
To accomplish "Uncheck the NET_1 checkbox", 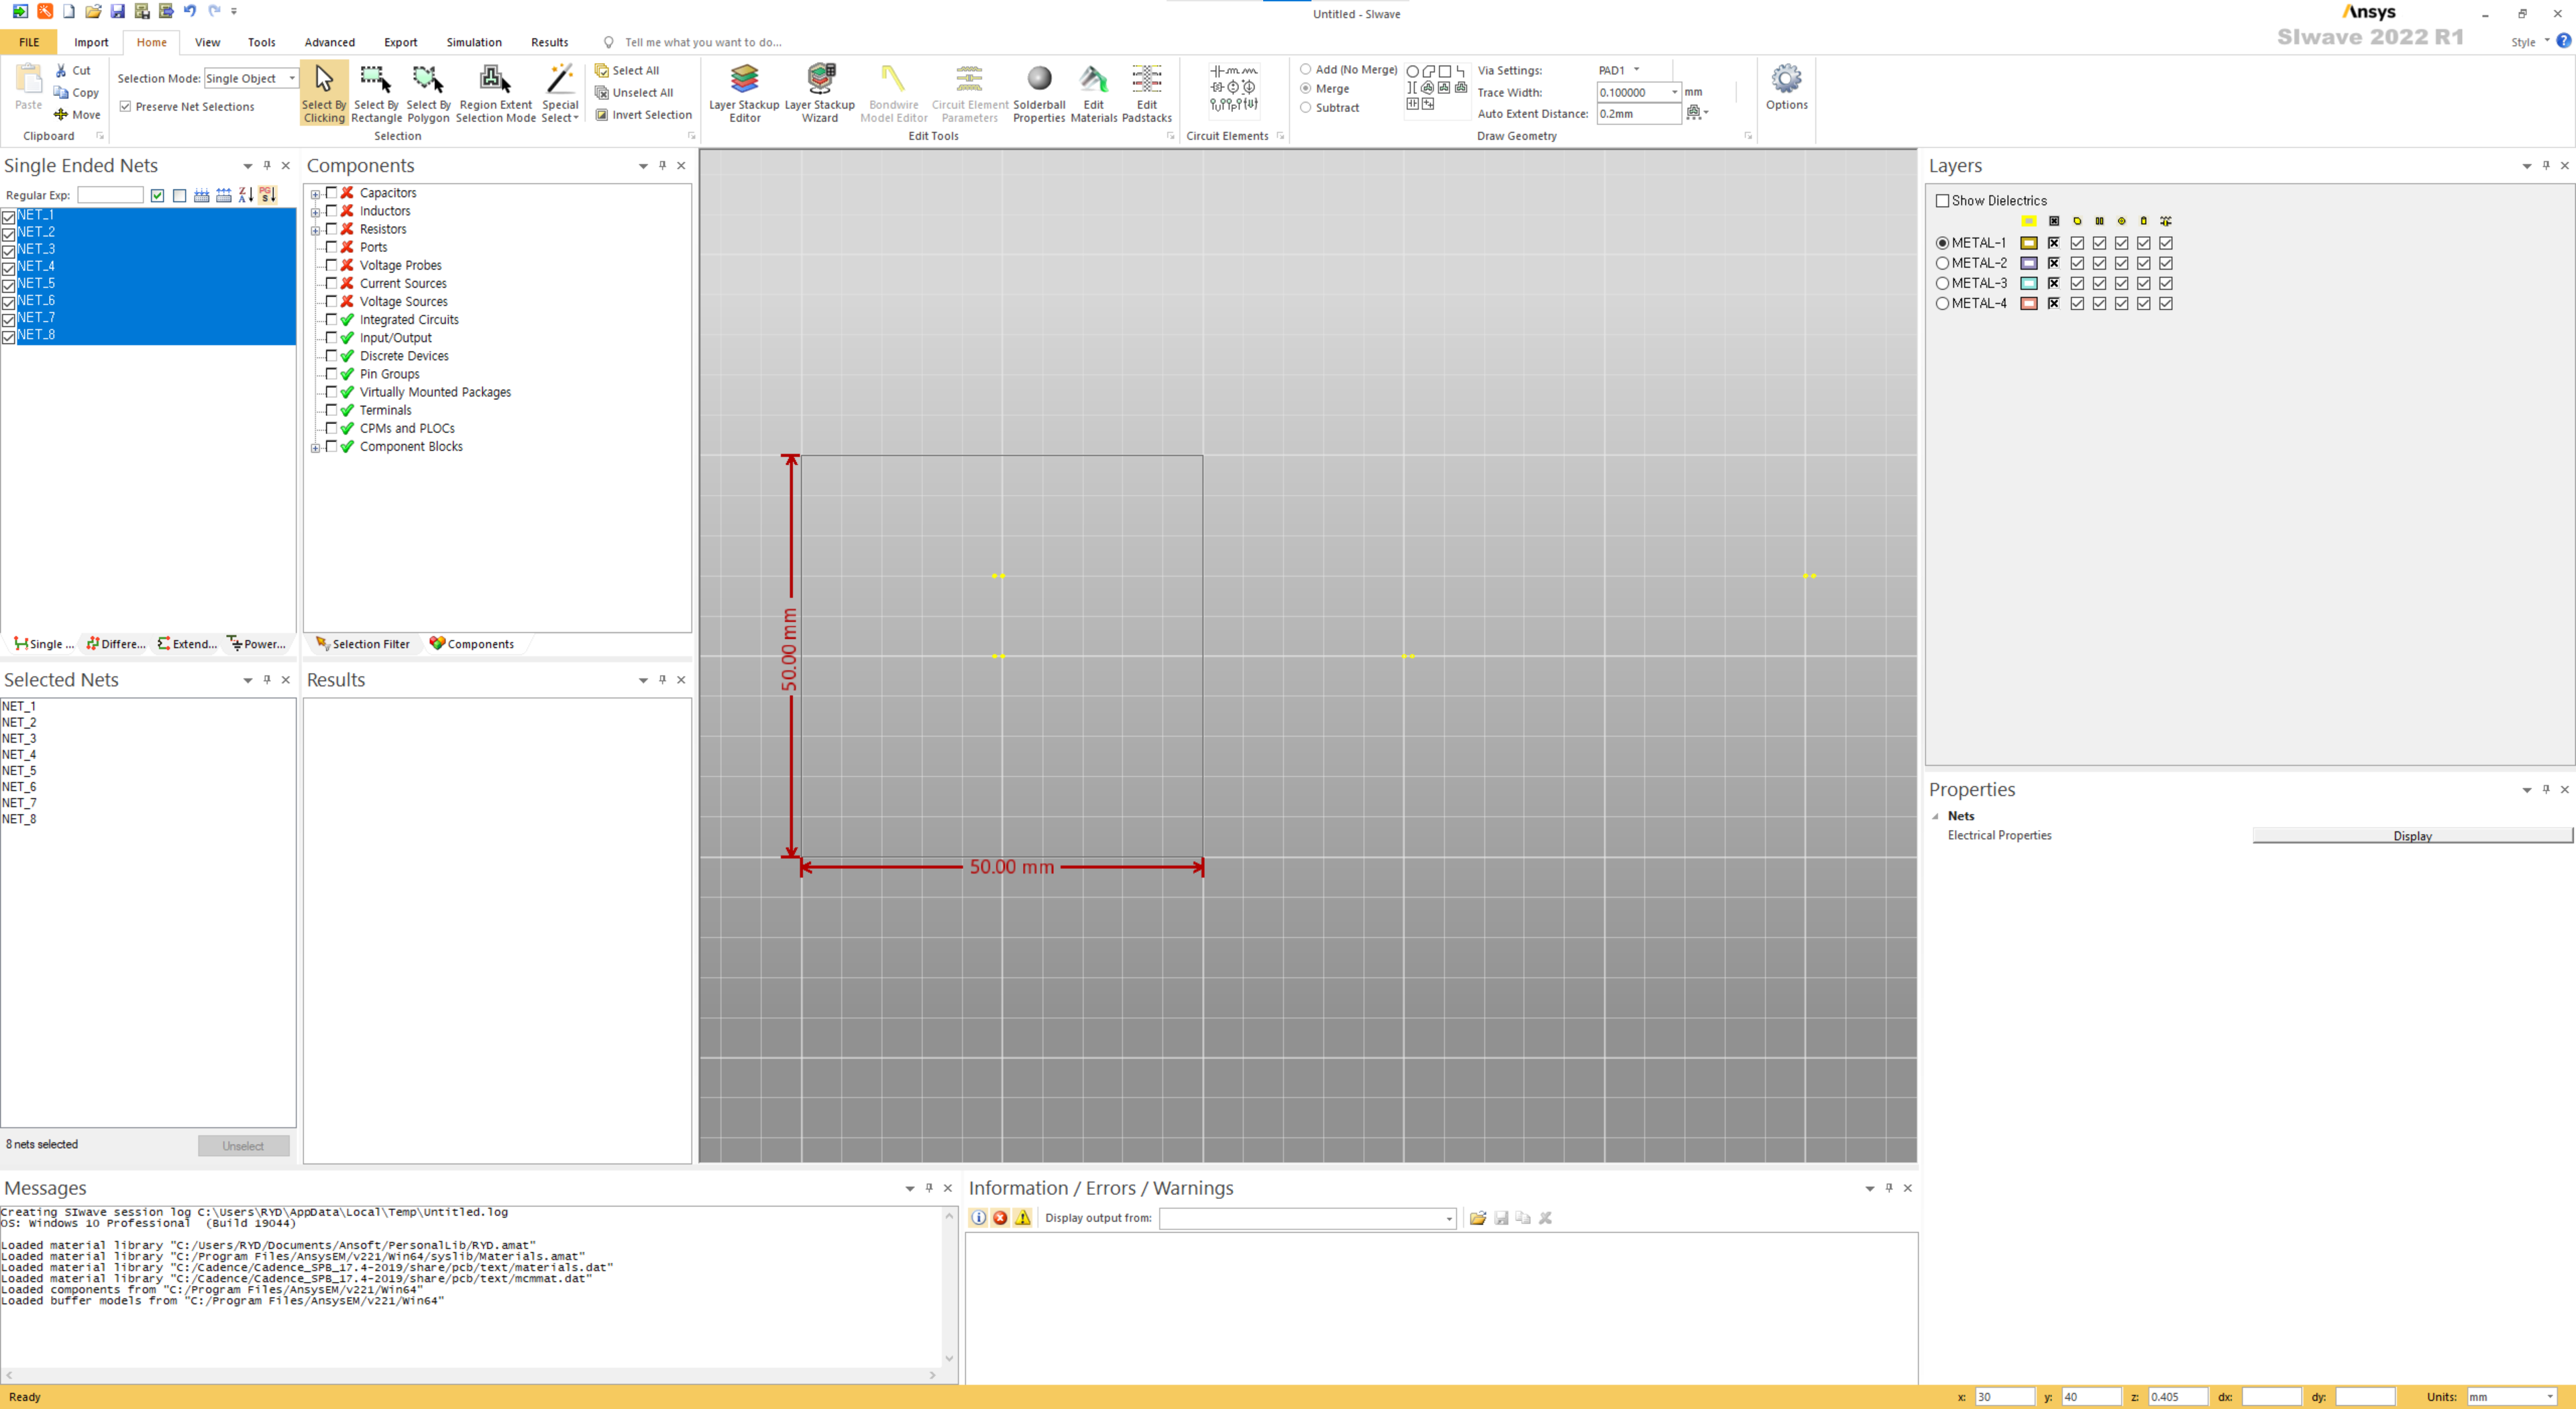I will [x=9, y=216].
